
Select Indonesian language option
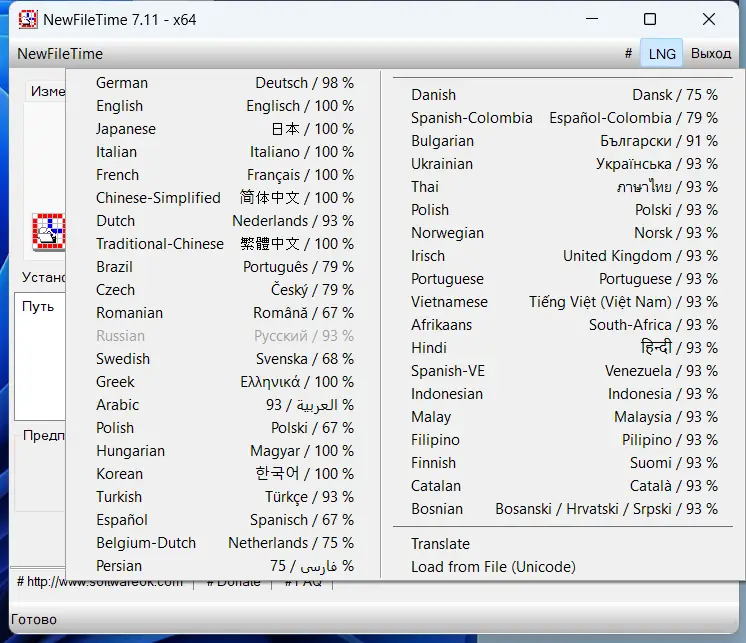(x=563, y=393)
